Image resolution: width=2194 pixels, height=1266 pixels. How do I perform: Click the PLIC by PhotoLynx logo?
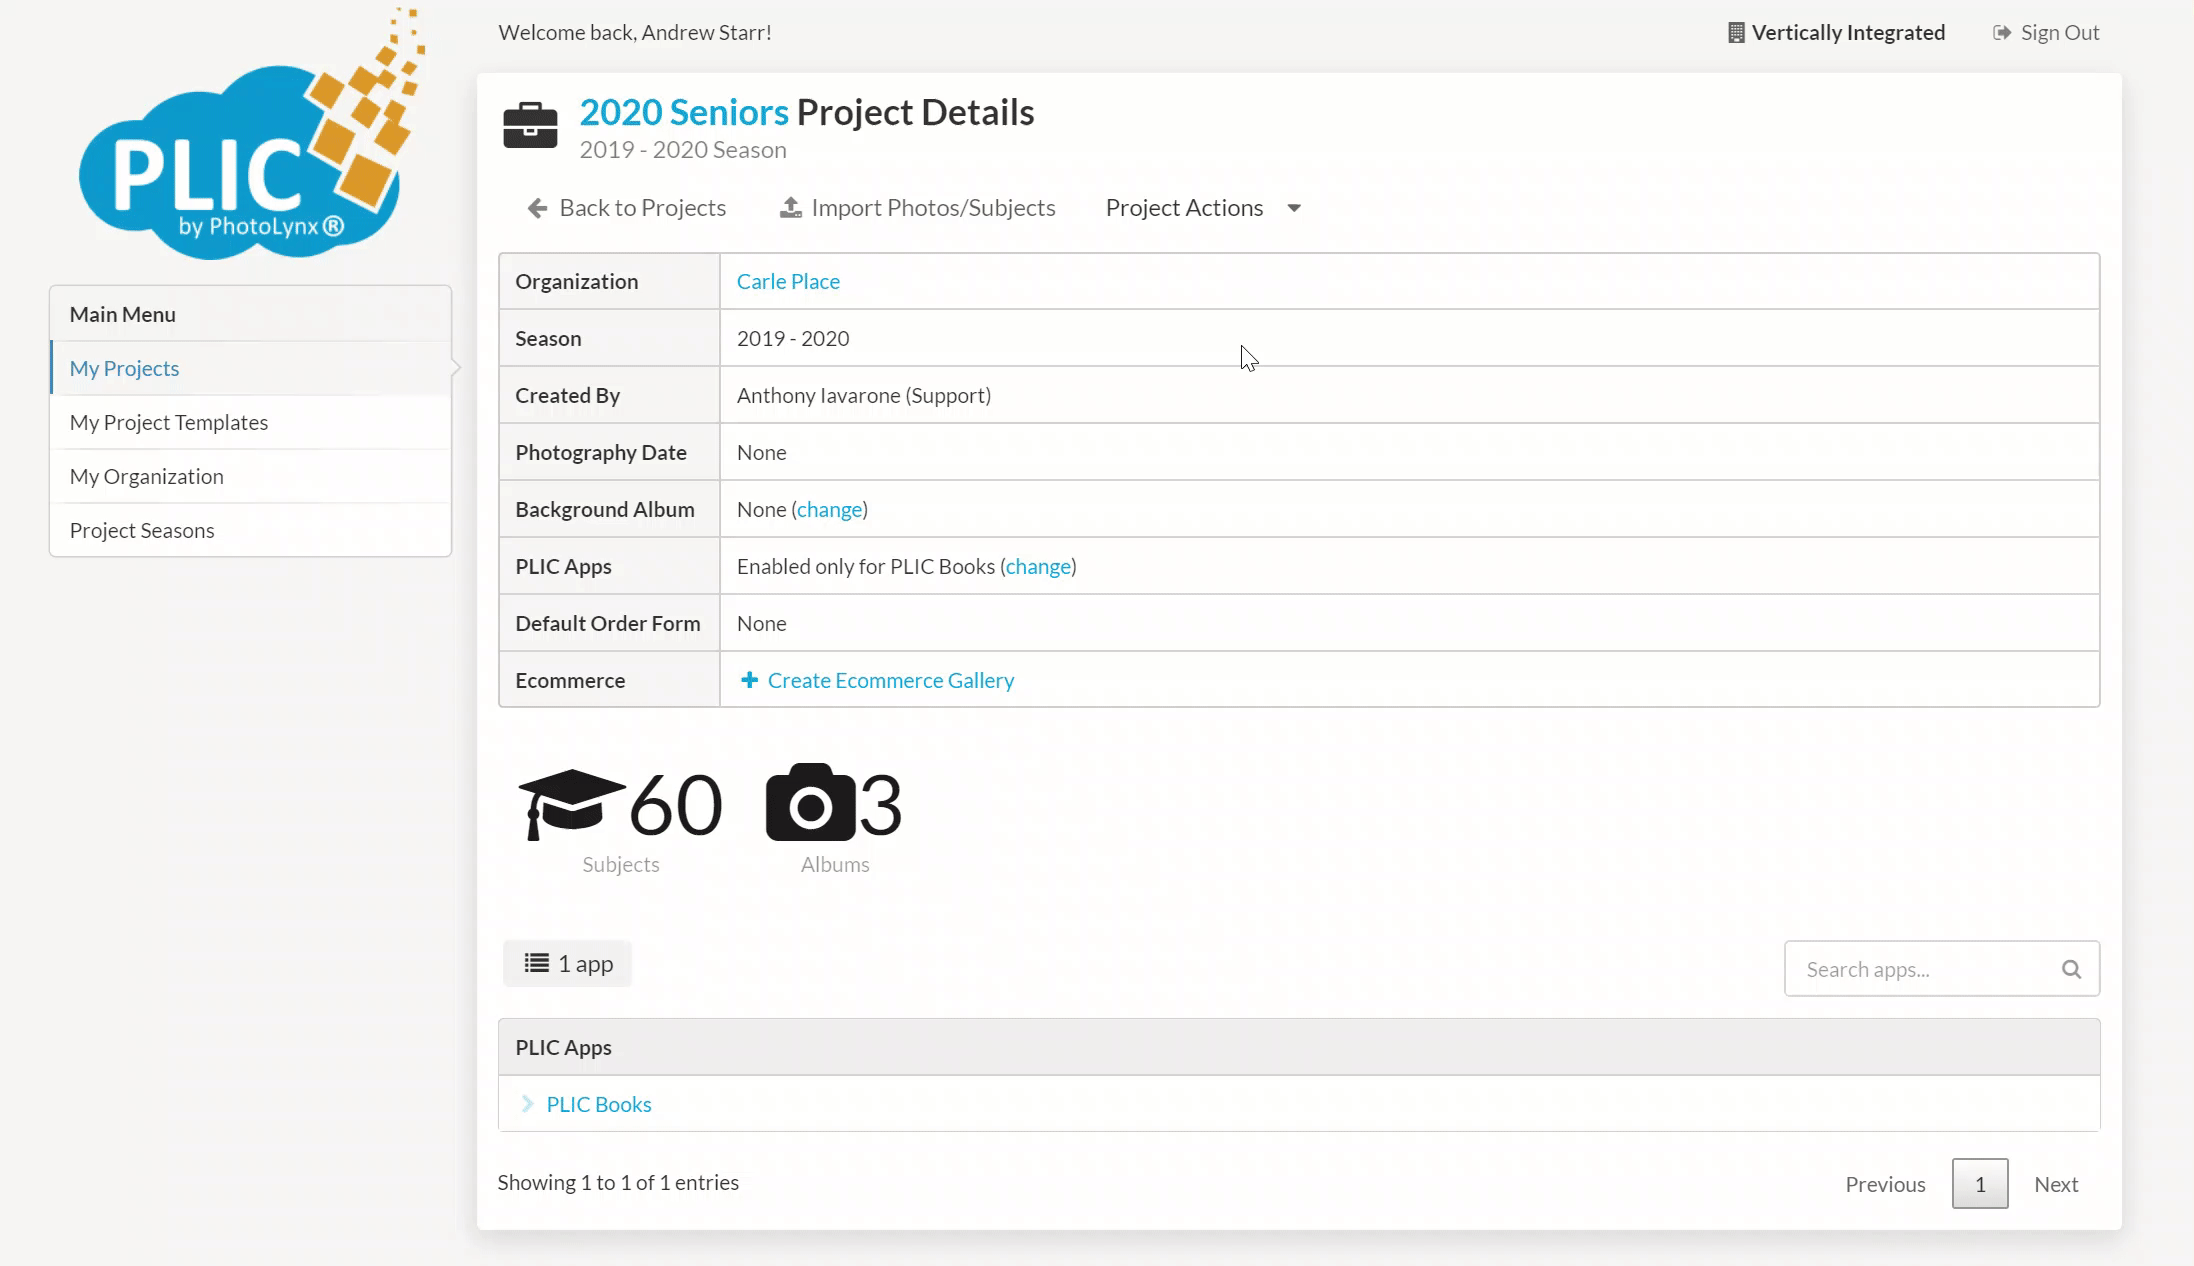tap(252, 135)
